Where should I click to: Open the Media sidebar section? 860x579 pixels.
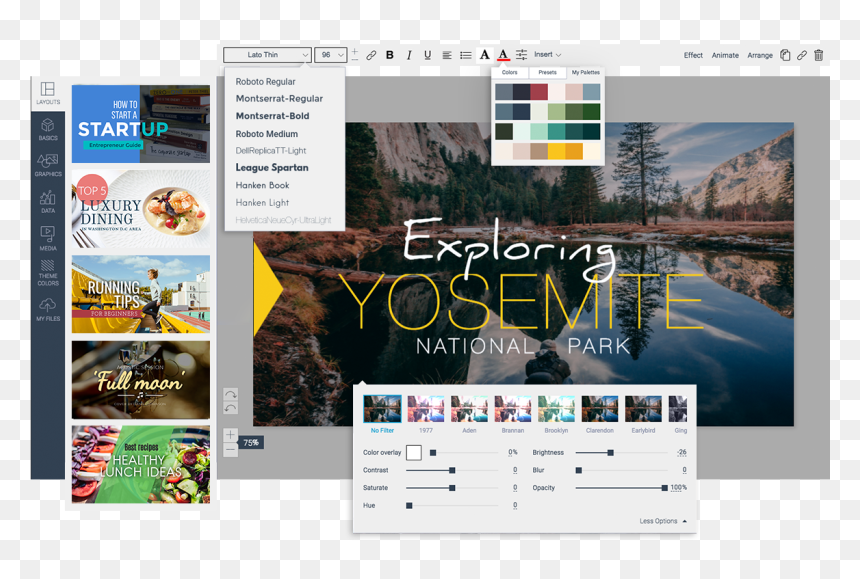[48, 239]
